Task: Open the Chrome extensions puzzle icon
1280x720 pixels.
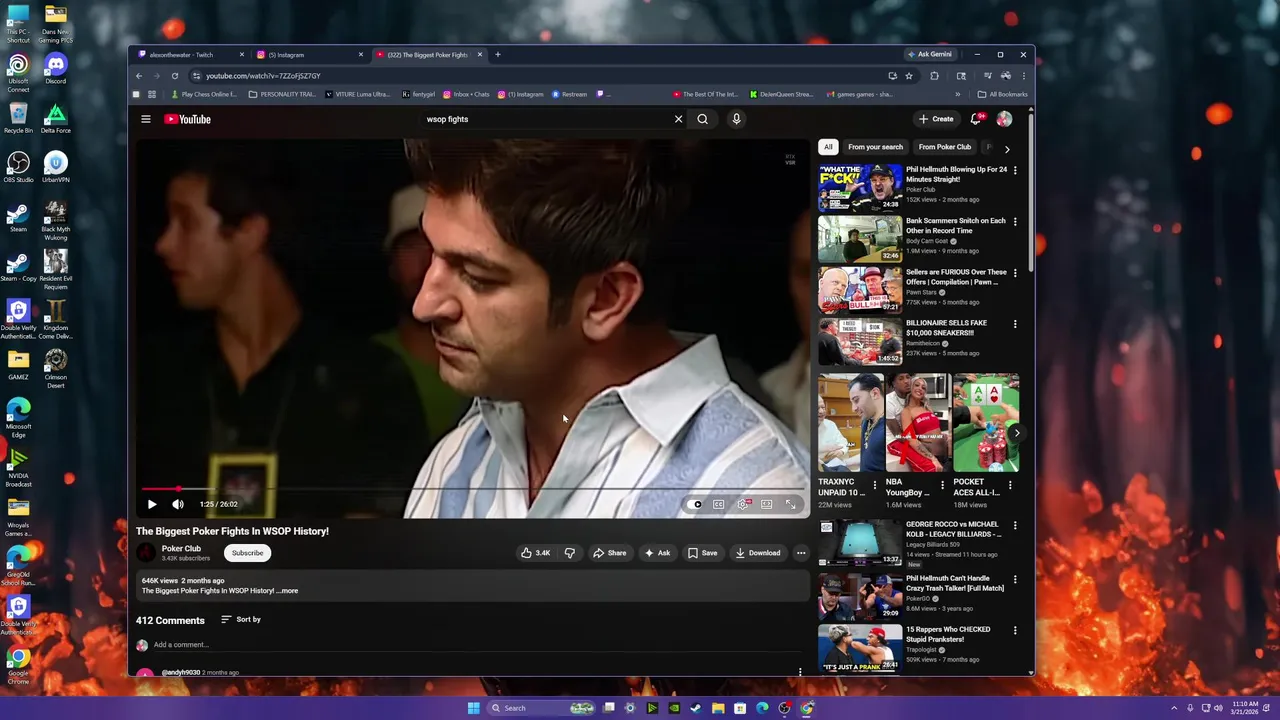Action: (x=934, y=76)
